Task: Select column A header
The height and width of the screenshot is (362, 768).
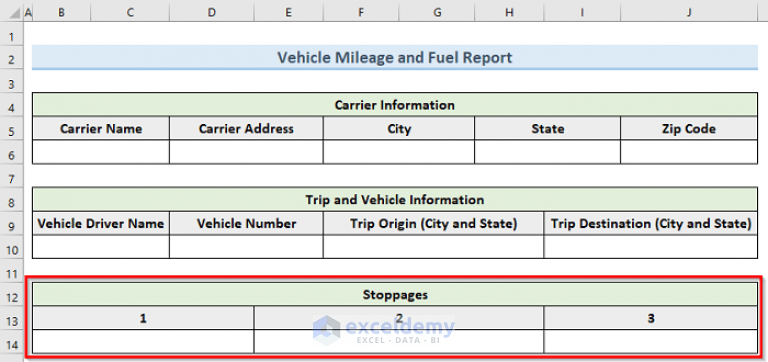Action: point(28,13)
